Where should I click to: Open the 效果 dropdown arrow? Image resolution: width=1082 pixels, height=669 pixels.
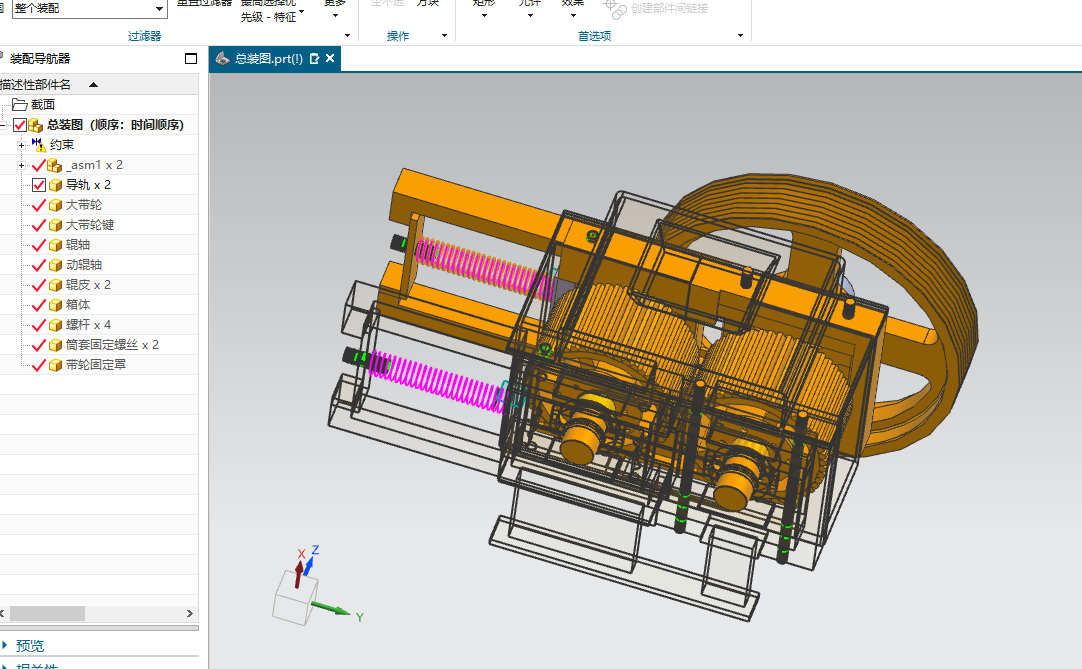coord(573,15)
